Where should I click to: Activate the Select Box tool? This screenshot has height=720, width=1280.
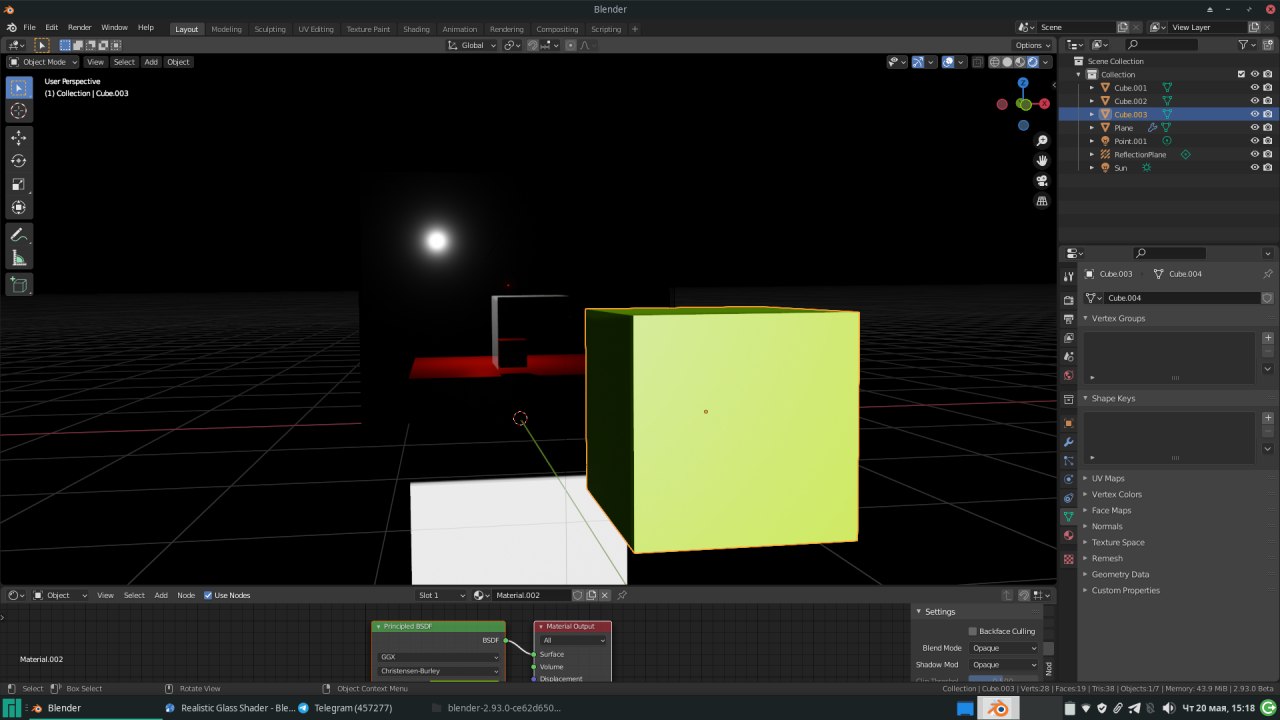click(x=19, y=88)
